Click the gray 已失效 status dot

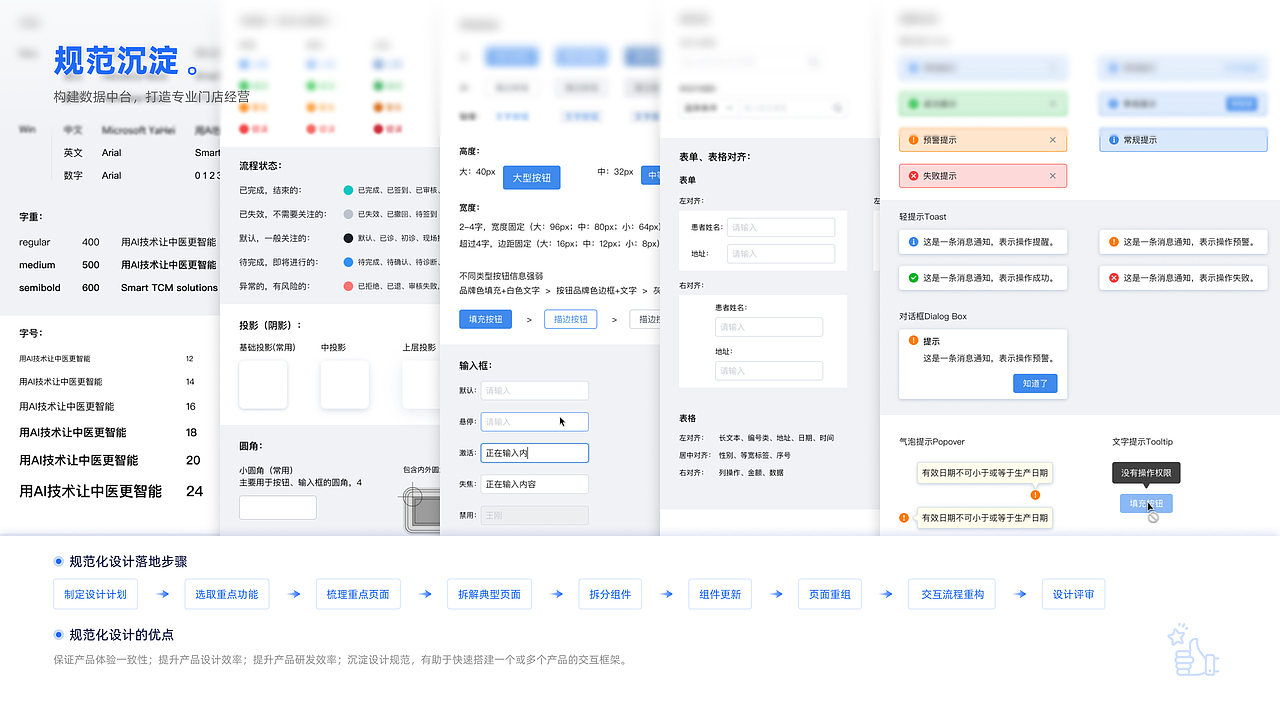(348, 214)
